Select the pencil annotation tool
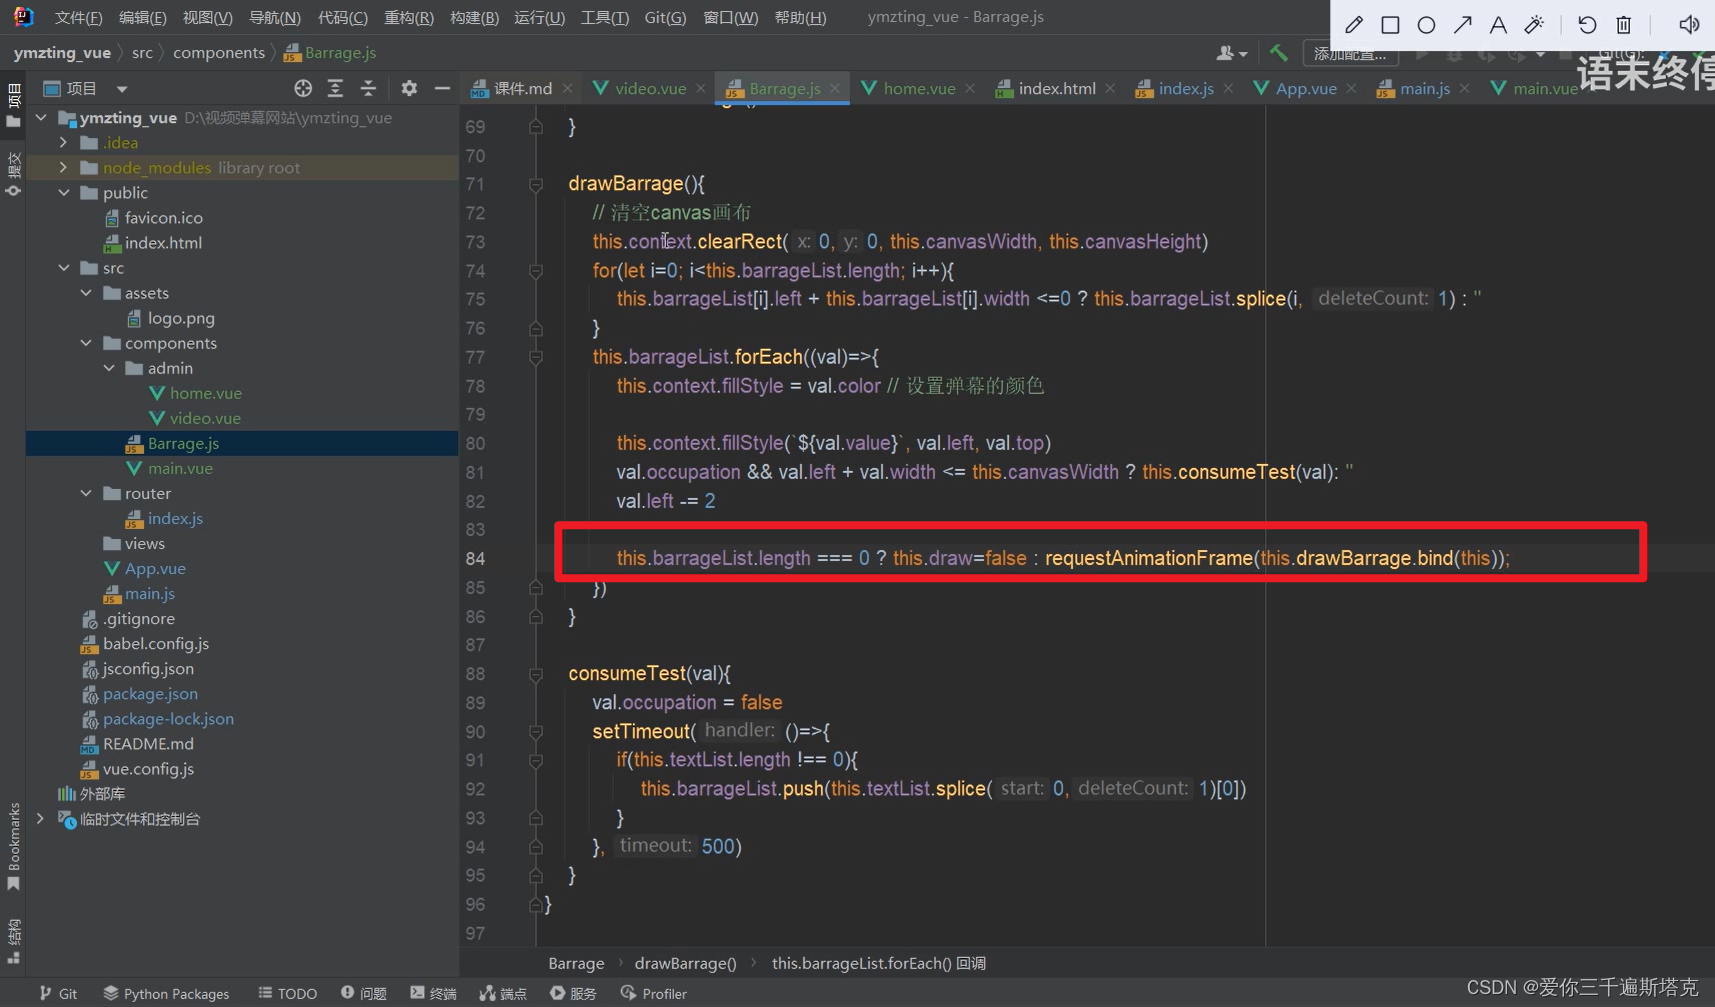 point(1354,25)
